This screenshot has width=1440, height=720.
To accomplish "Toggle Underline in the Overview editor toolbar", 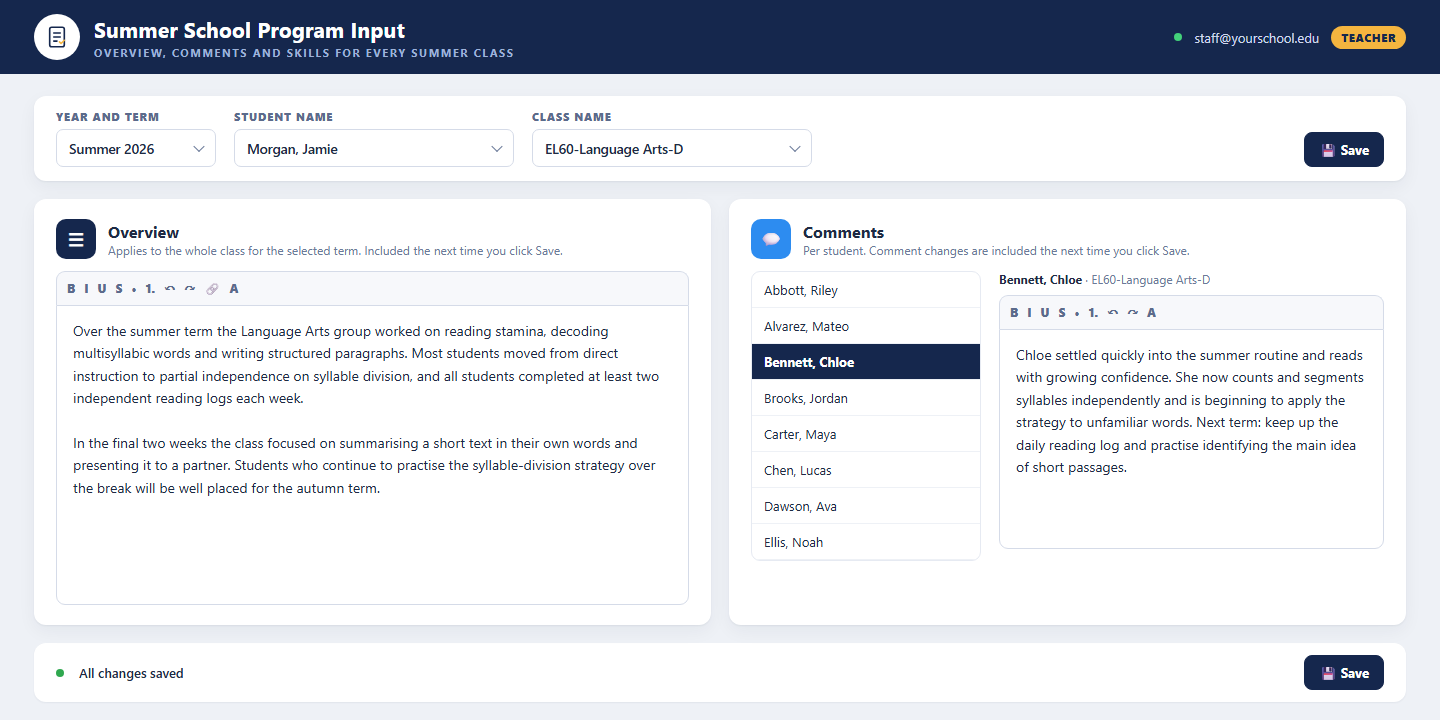I will [x=102, y=289].
